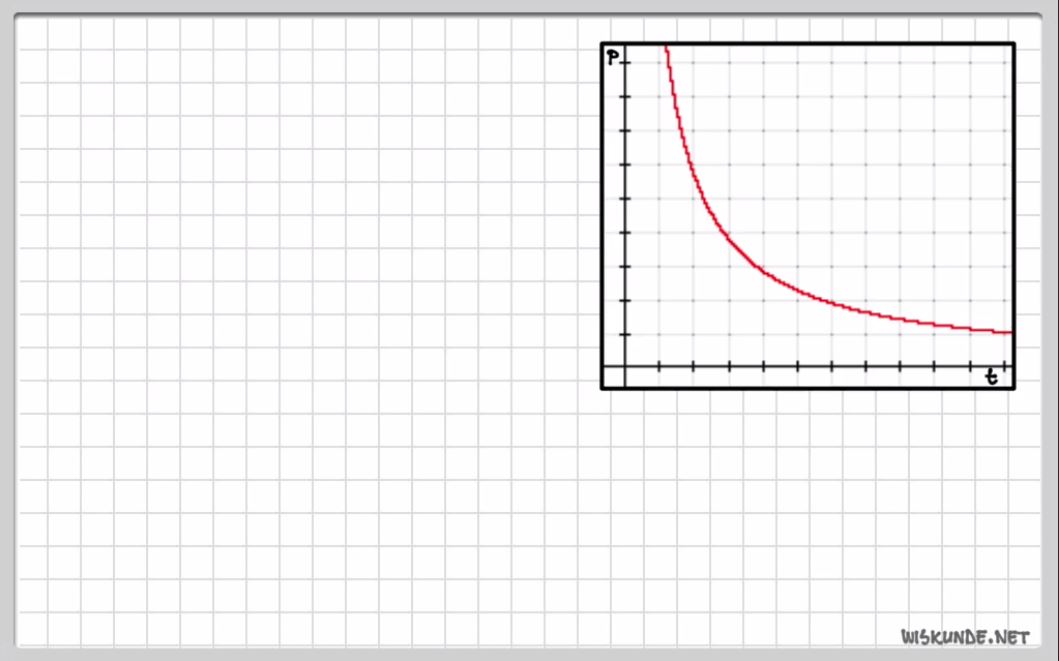Click the P label on the vertical axis
The width and height of the screenshot is (1059, 661).
[612, 57]
